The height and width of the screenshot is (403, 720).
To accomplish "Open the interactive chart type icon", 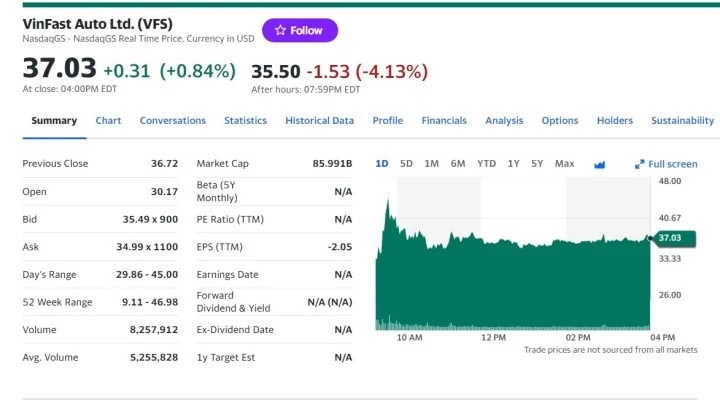I will coord(600,164).
